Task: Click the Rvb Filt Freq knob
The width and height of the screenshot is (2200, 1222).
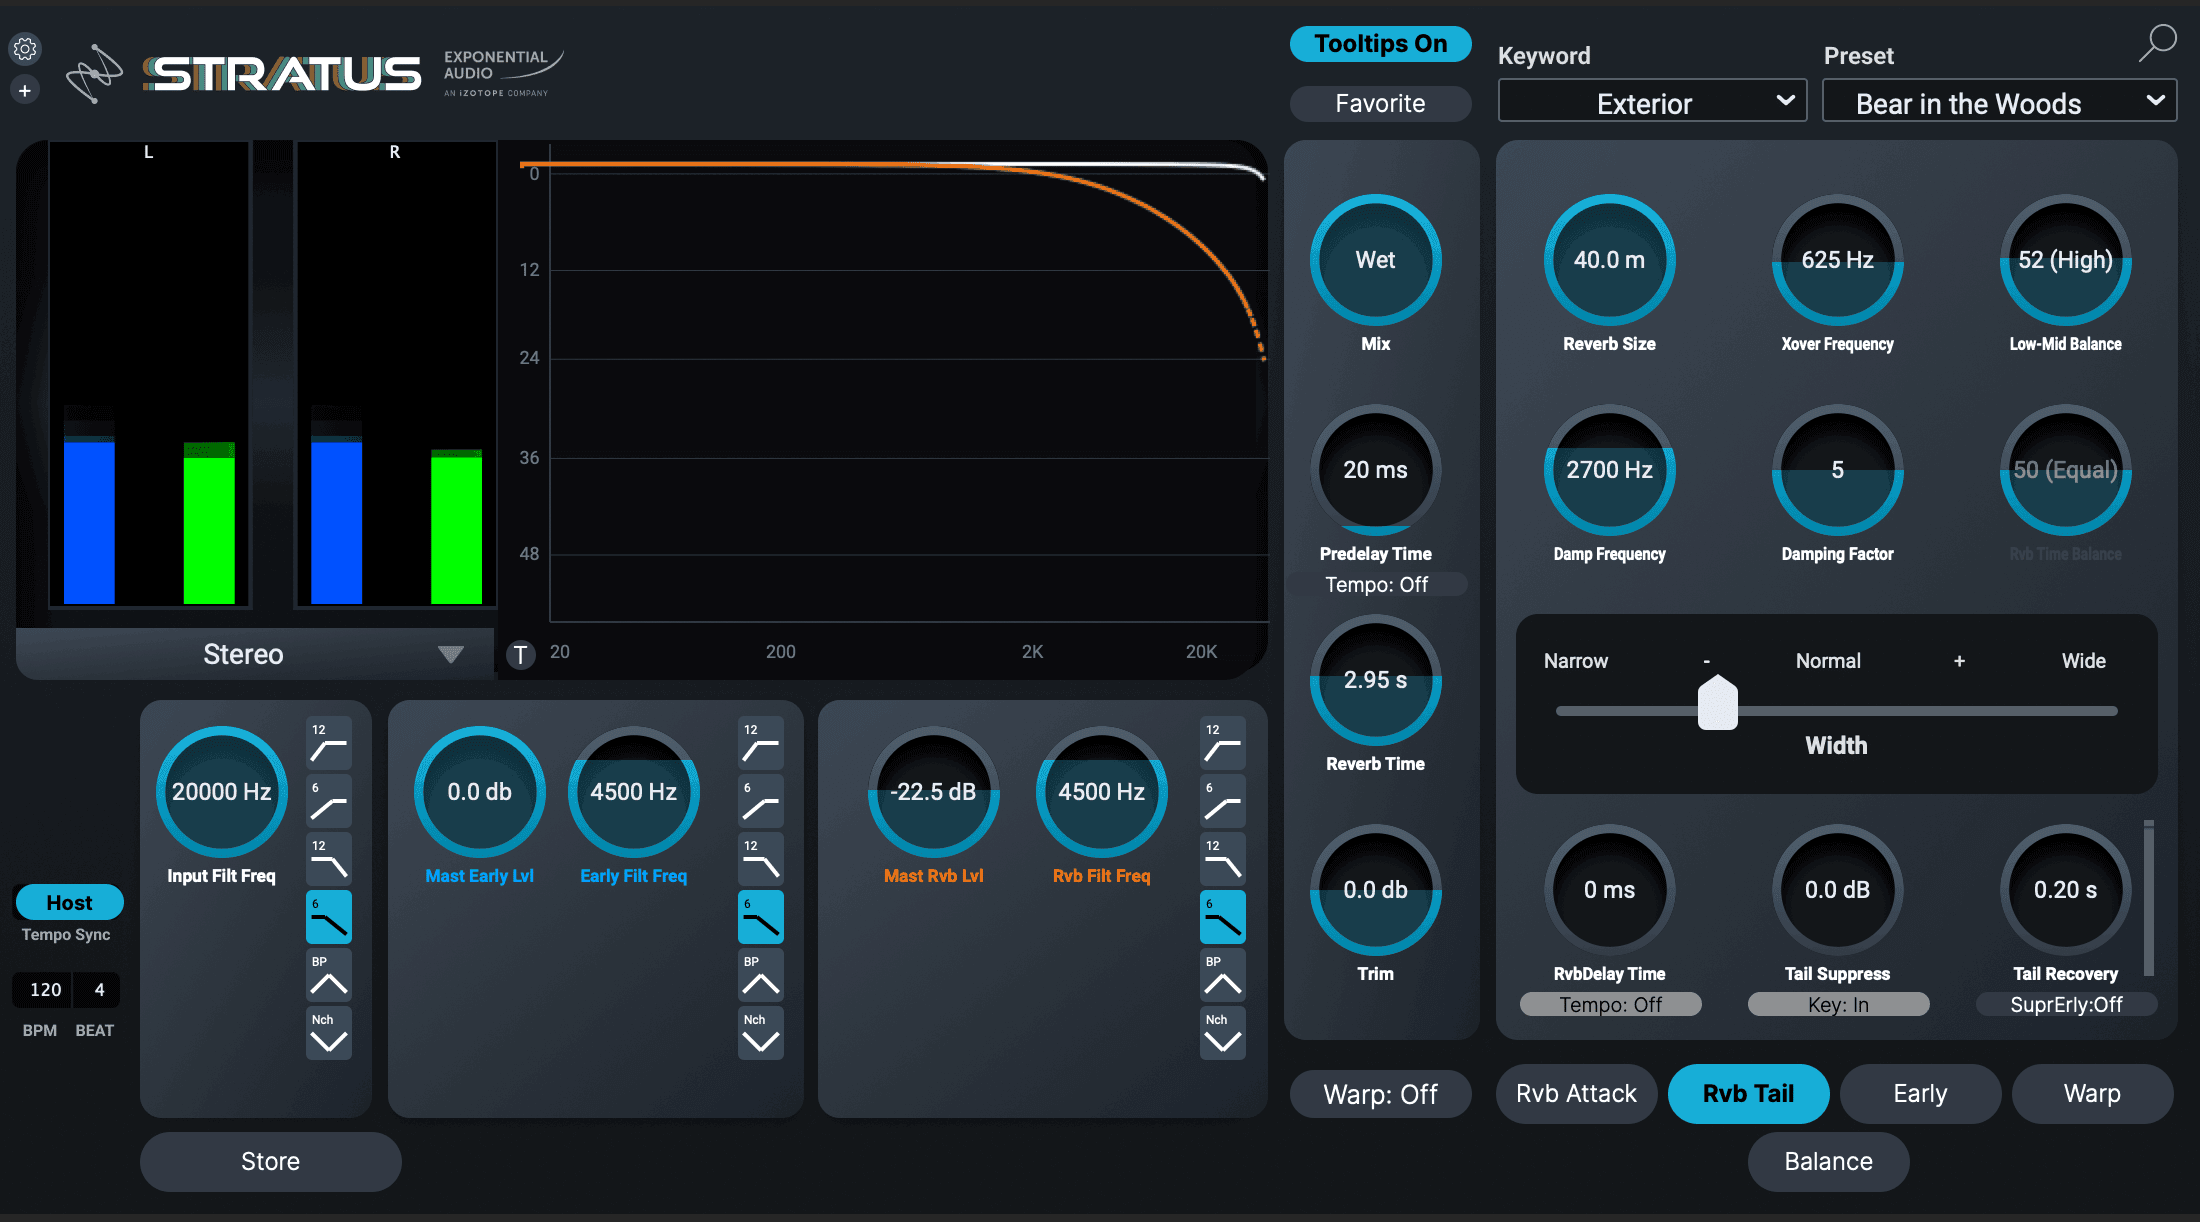Action: [1102, 792]
